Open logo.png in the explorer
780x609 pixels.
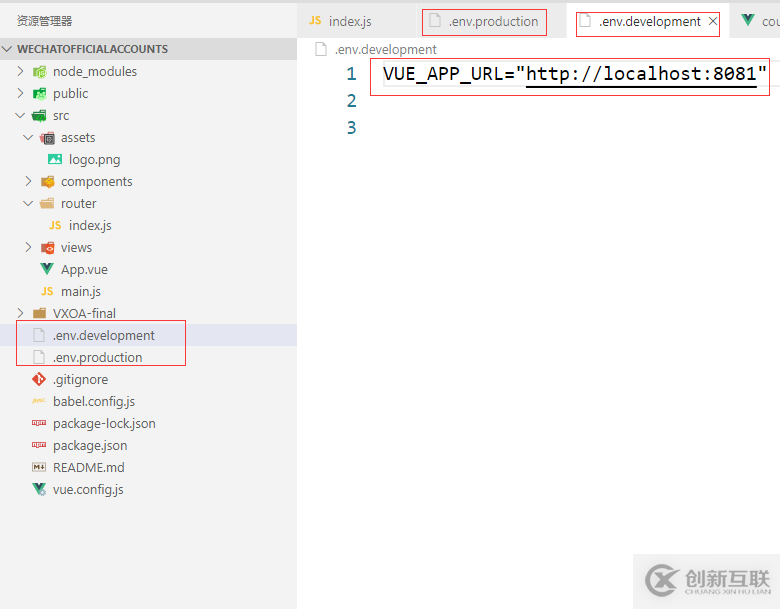click(x=95, y=159)
